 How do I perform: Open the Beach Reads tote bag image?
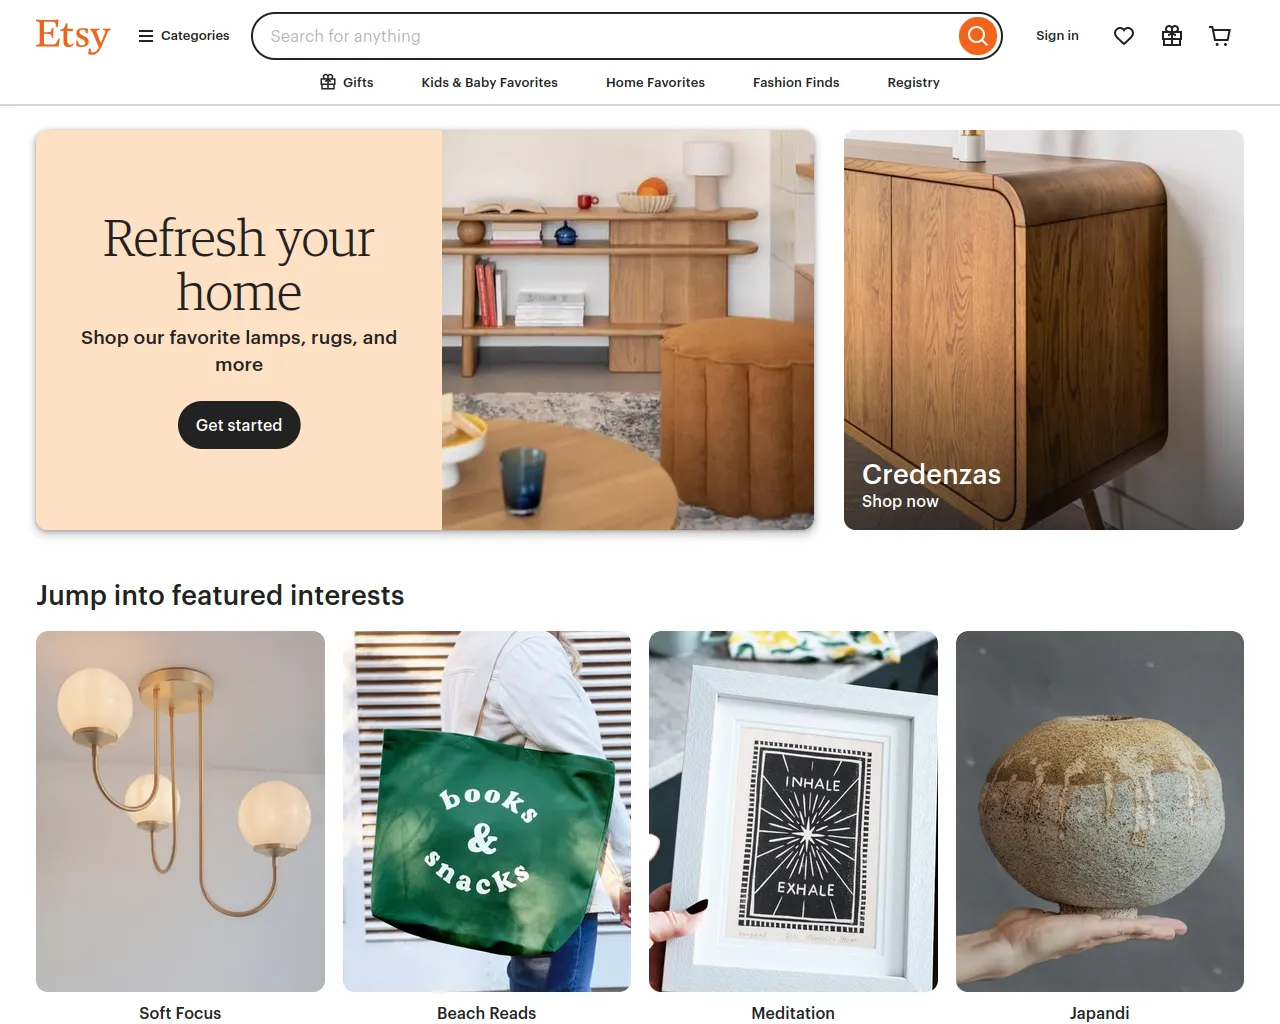(487, 811)
